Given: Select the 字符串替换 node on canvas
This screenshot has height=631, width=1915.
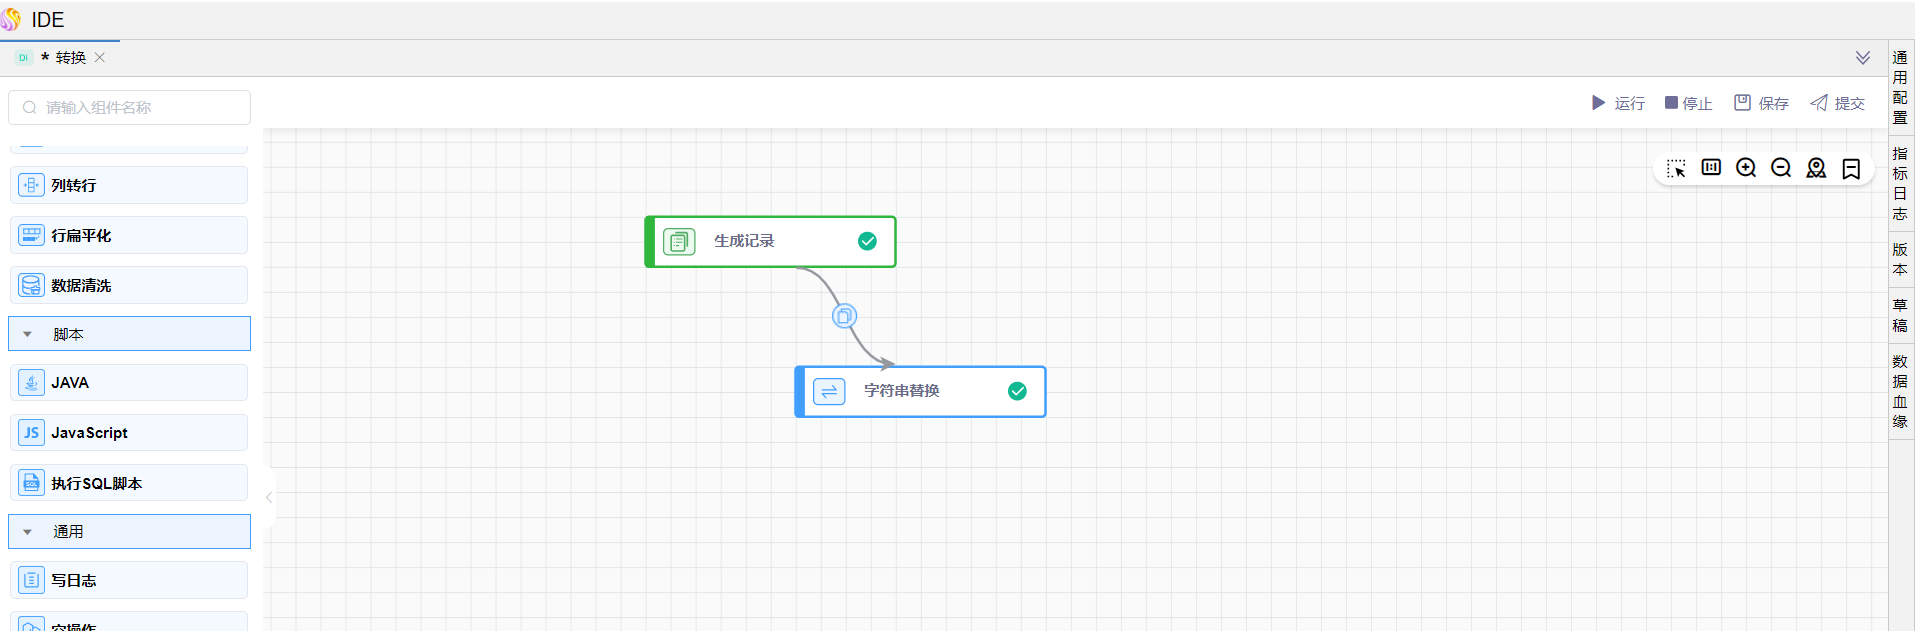Looking at the screenshot, I should click(920, 391).
